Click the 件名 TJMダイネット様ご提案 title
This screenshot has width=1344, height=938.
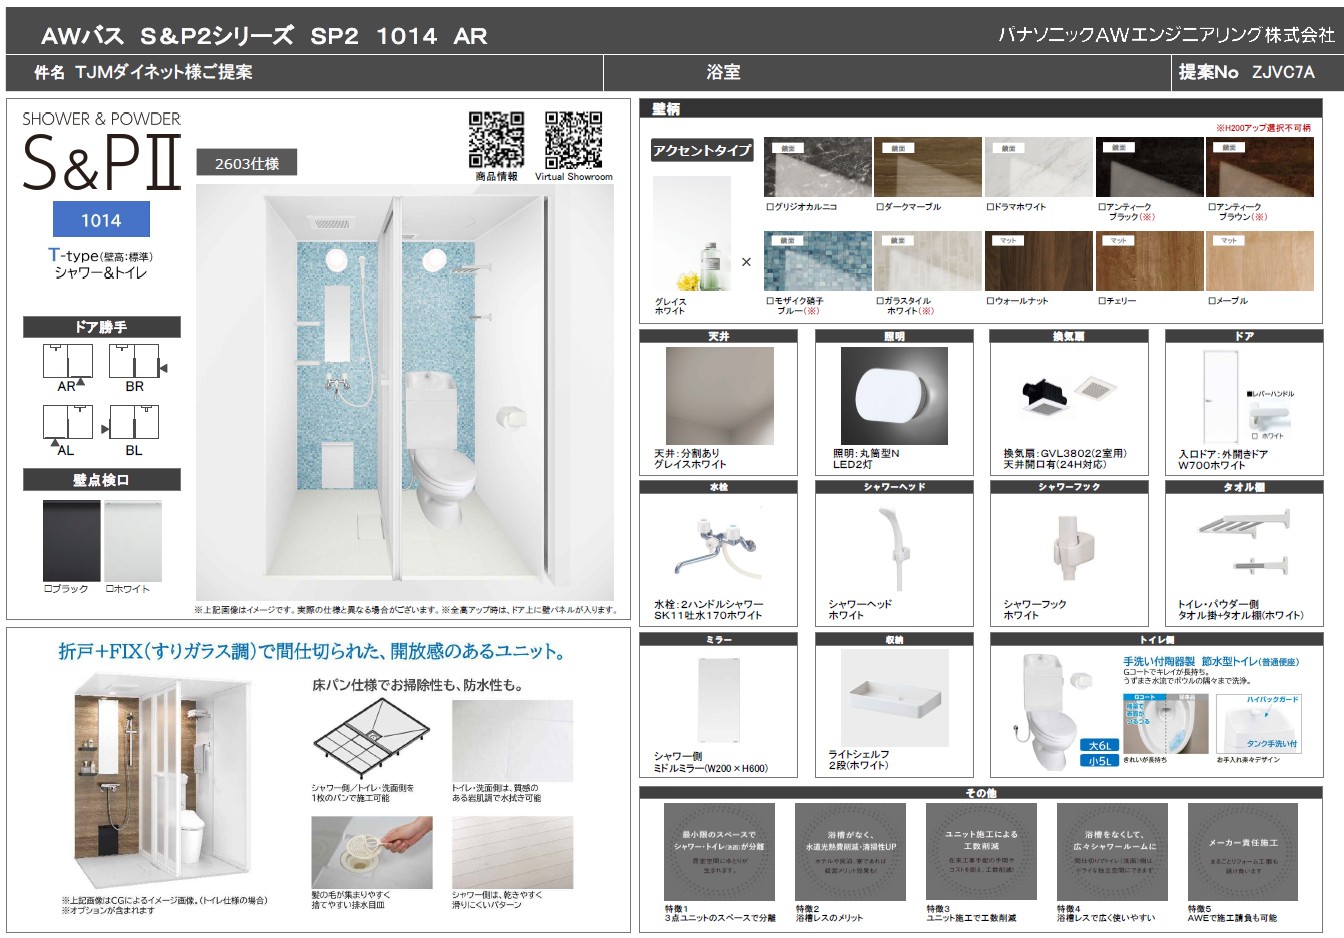[143, 72]
